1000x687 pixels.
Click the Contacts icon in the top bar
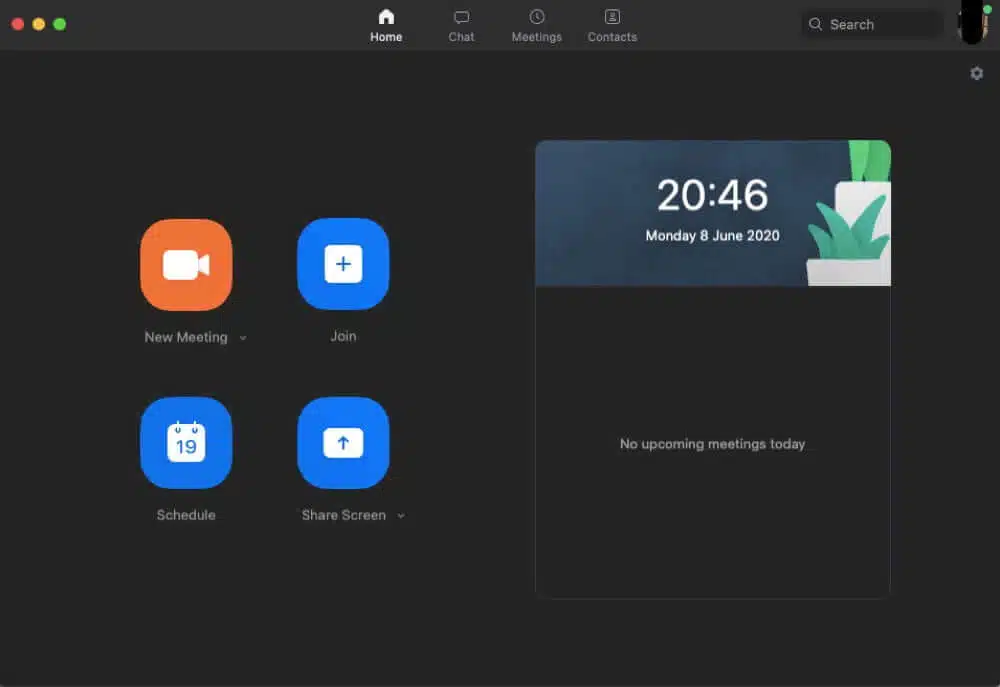click(611, 18)
